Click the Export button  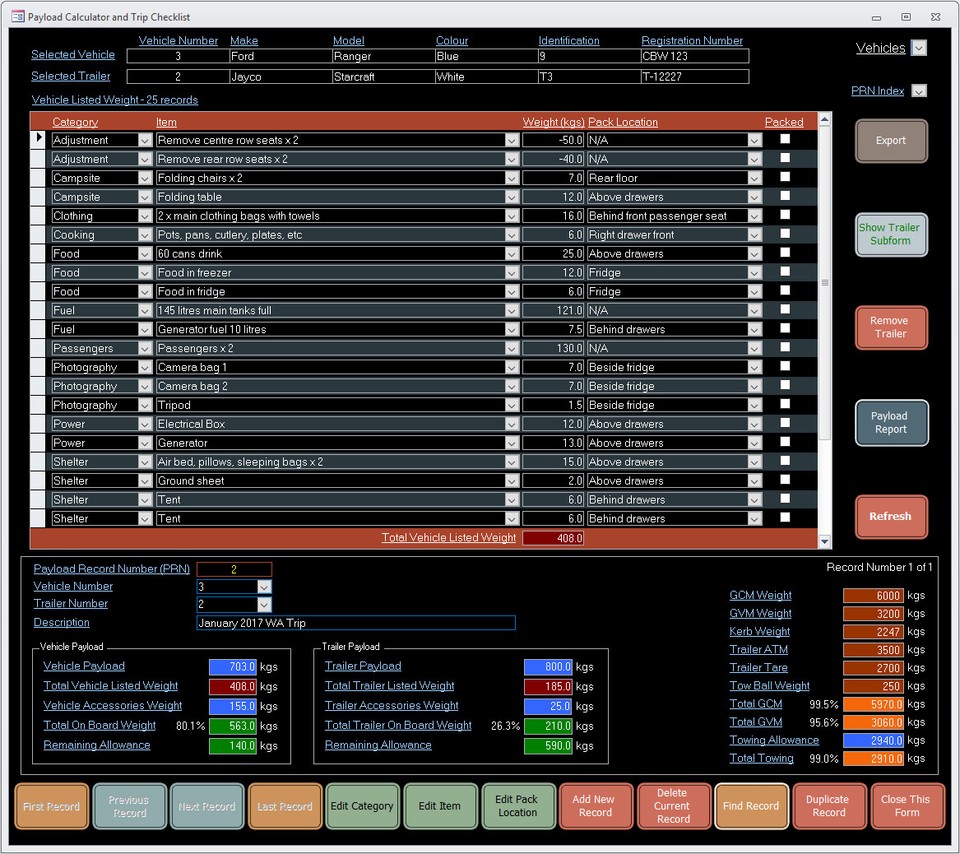[x=890, y=140]
